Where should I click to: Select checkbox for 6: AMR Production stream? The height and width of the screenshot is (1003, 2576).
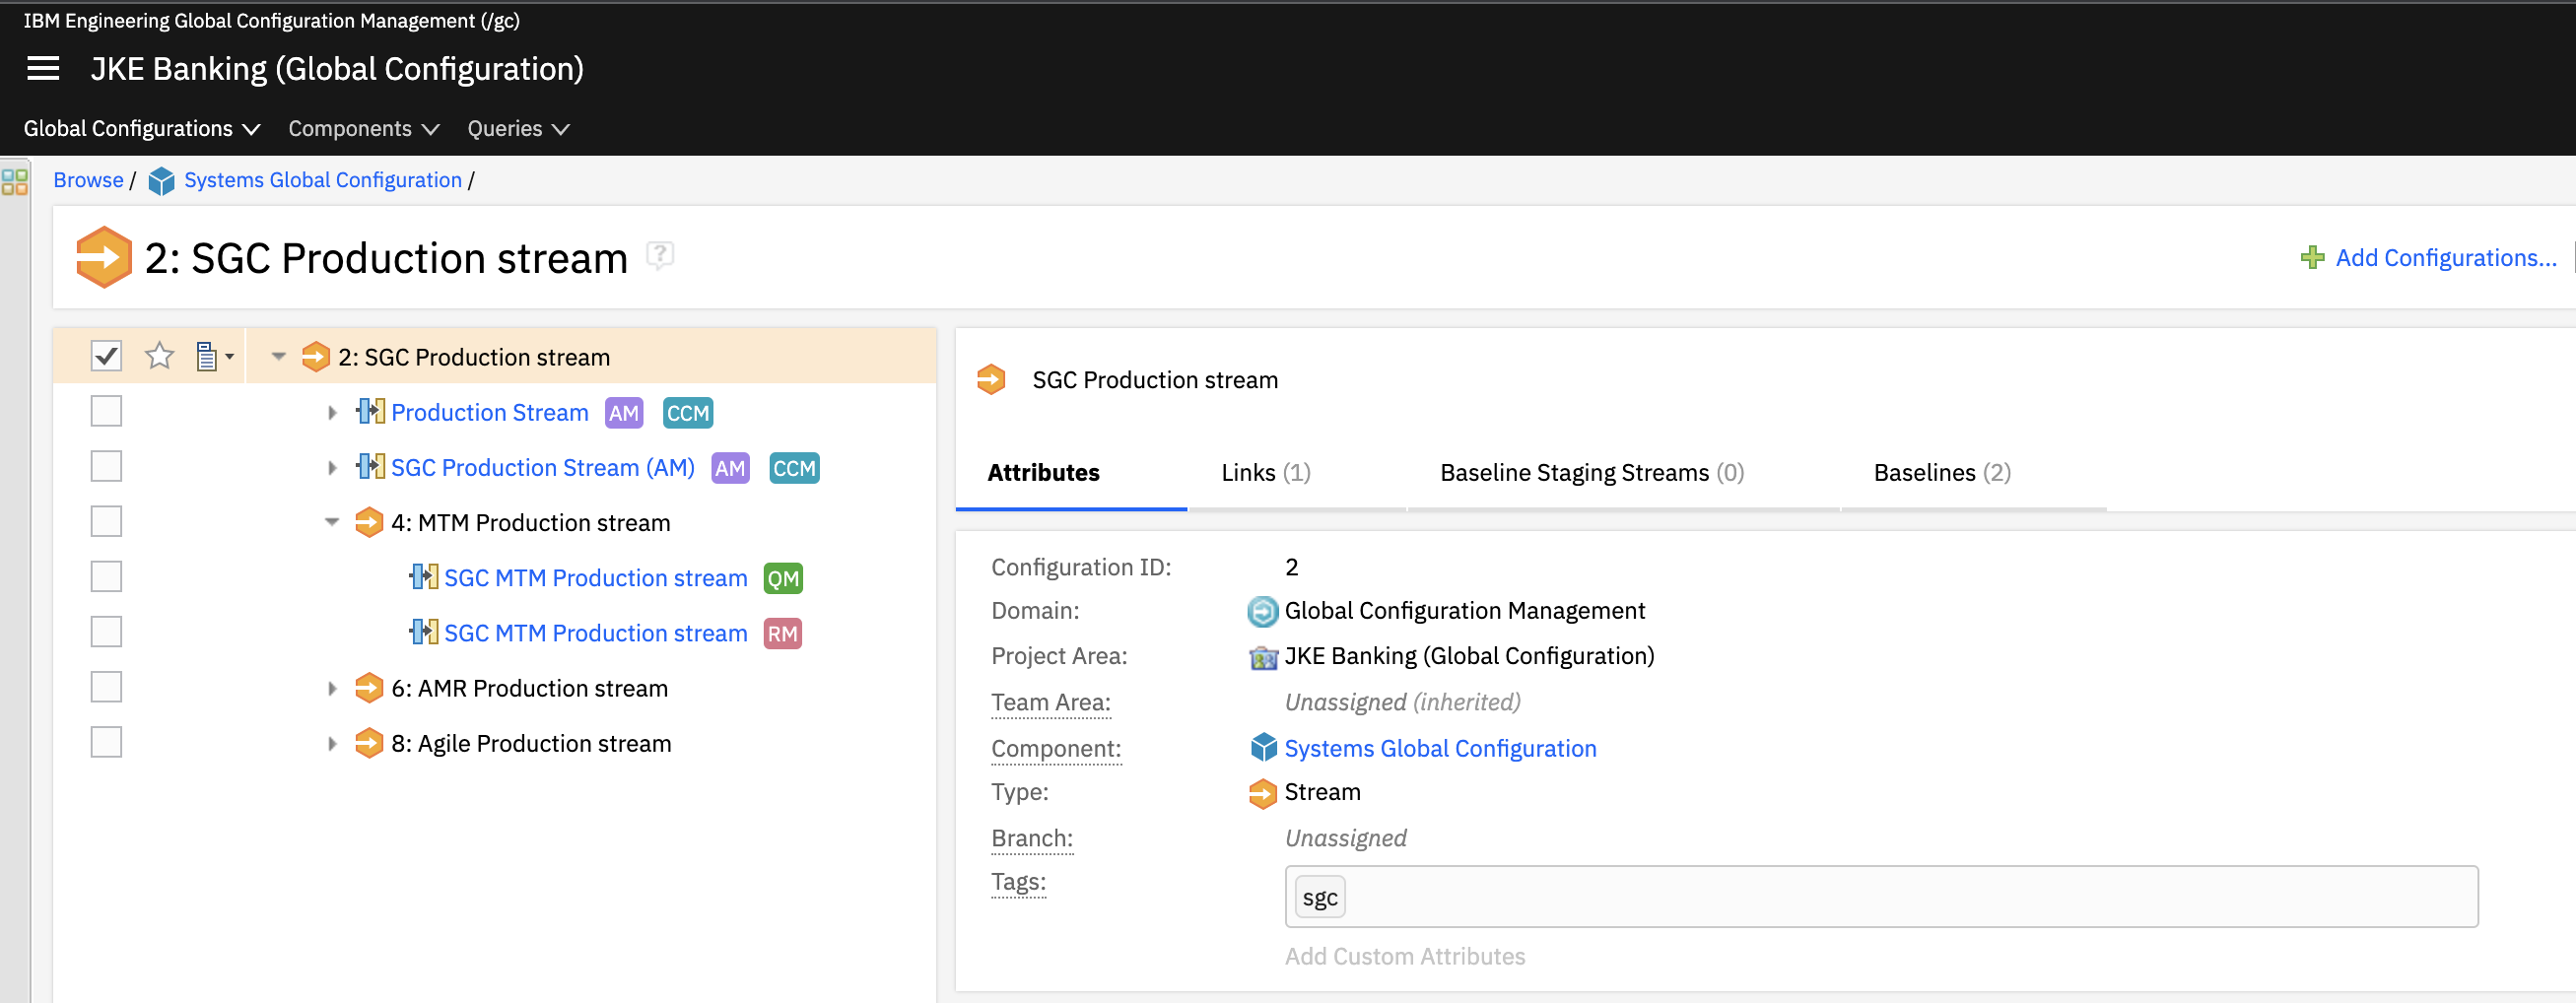click(x=106, y=687)
